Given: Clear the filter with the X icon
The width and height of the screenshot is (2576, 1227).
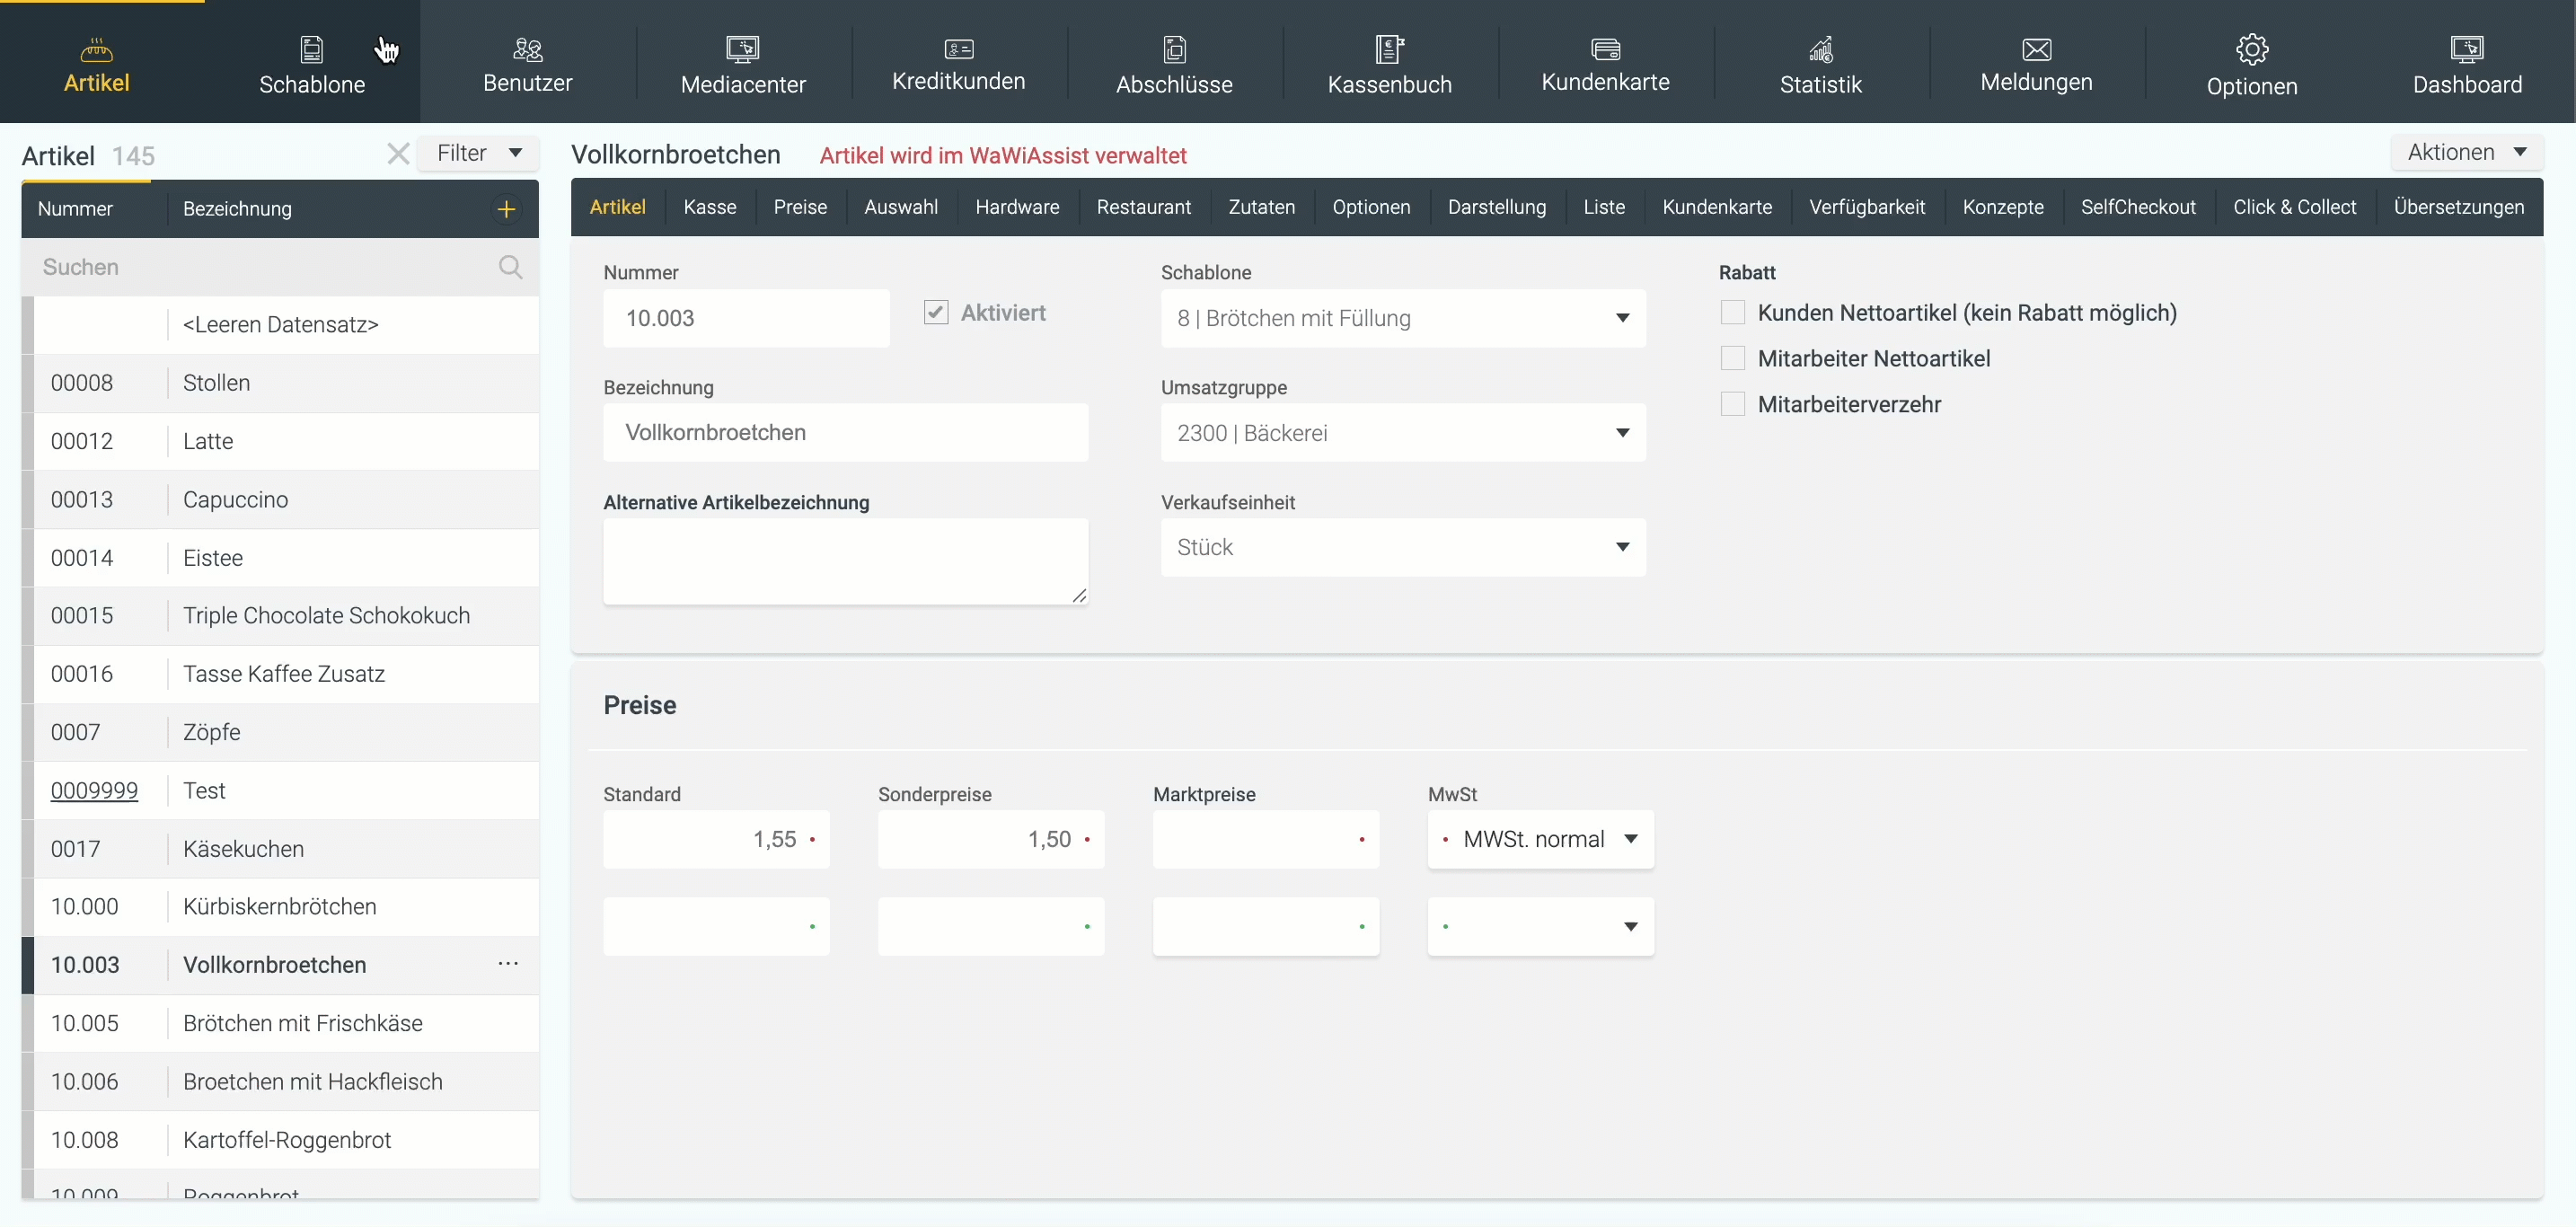Looking at the screenshot, I should 398,154.
